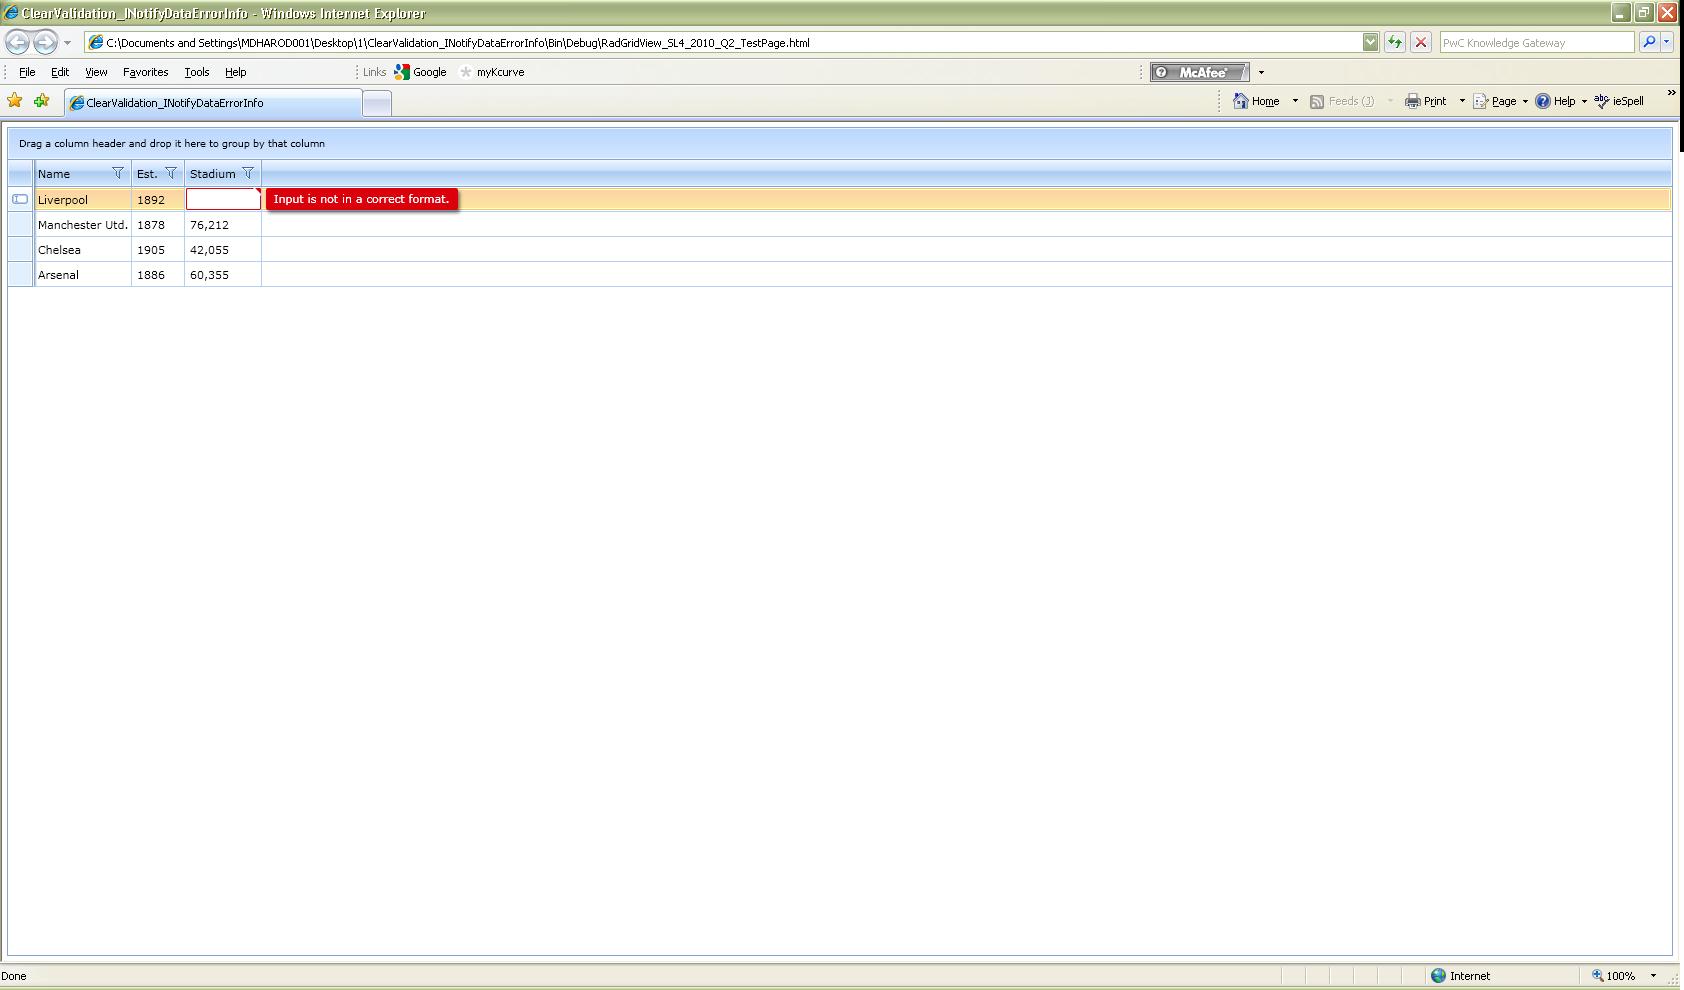The image size is (1684, 990).
Task: Select the Arsenal name cell
Action: [x=83, y=275]
